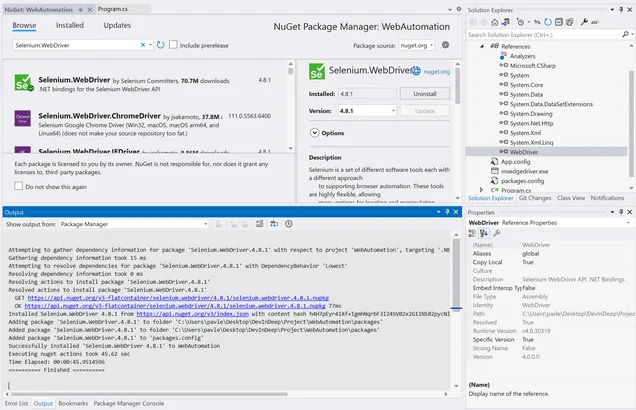636x410 pixels.
Task: Click the search magnifier in Solution Explorer
Action: pos(625,35)
